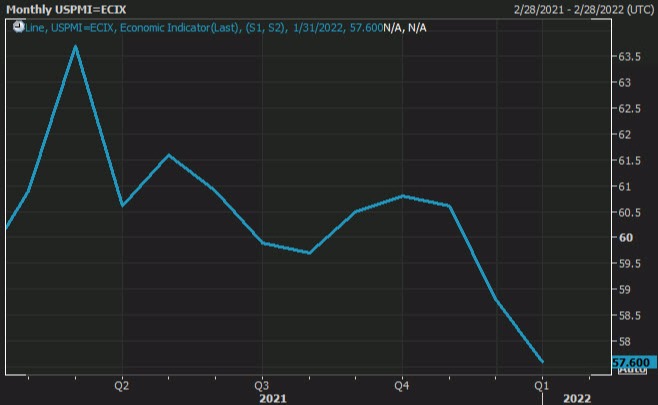Click the highest peak of the blue line

tap(76, 46)
